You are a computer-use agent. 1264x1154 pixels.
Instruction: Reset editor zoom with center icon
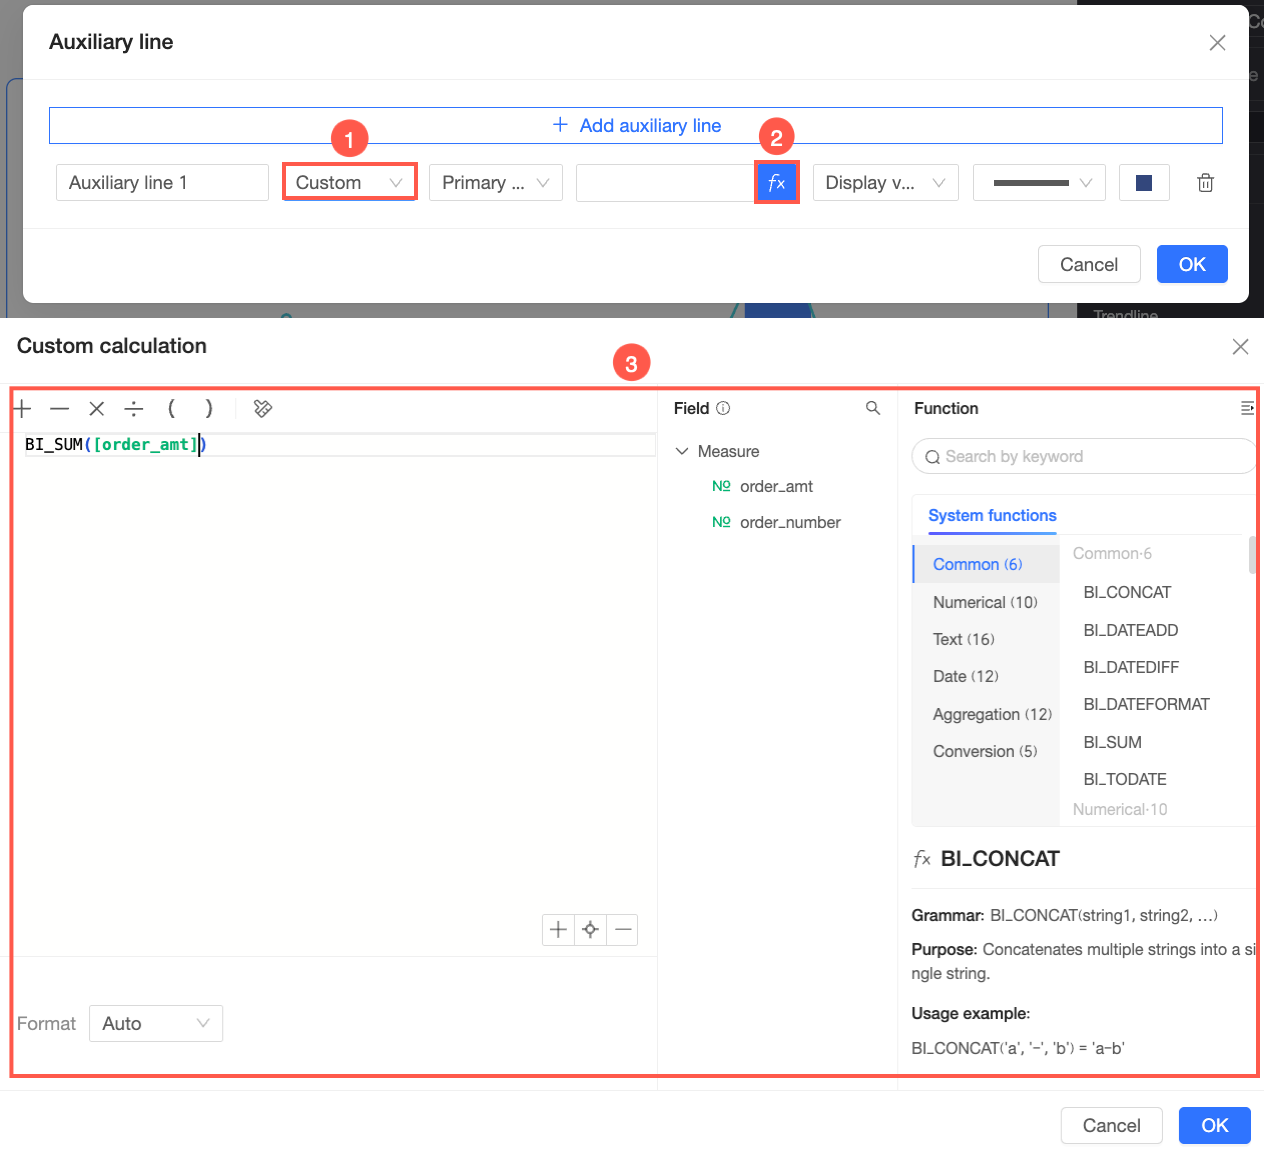click(x=590, y=930)
